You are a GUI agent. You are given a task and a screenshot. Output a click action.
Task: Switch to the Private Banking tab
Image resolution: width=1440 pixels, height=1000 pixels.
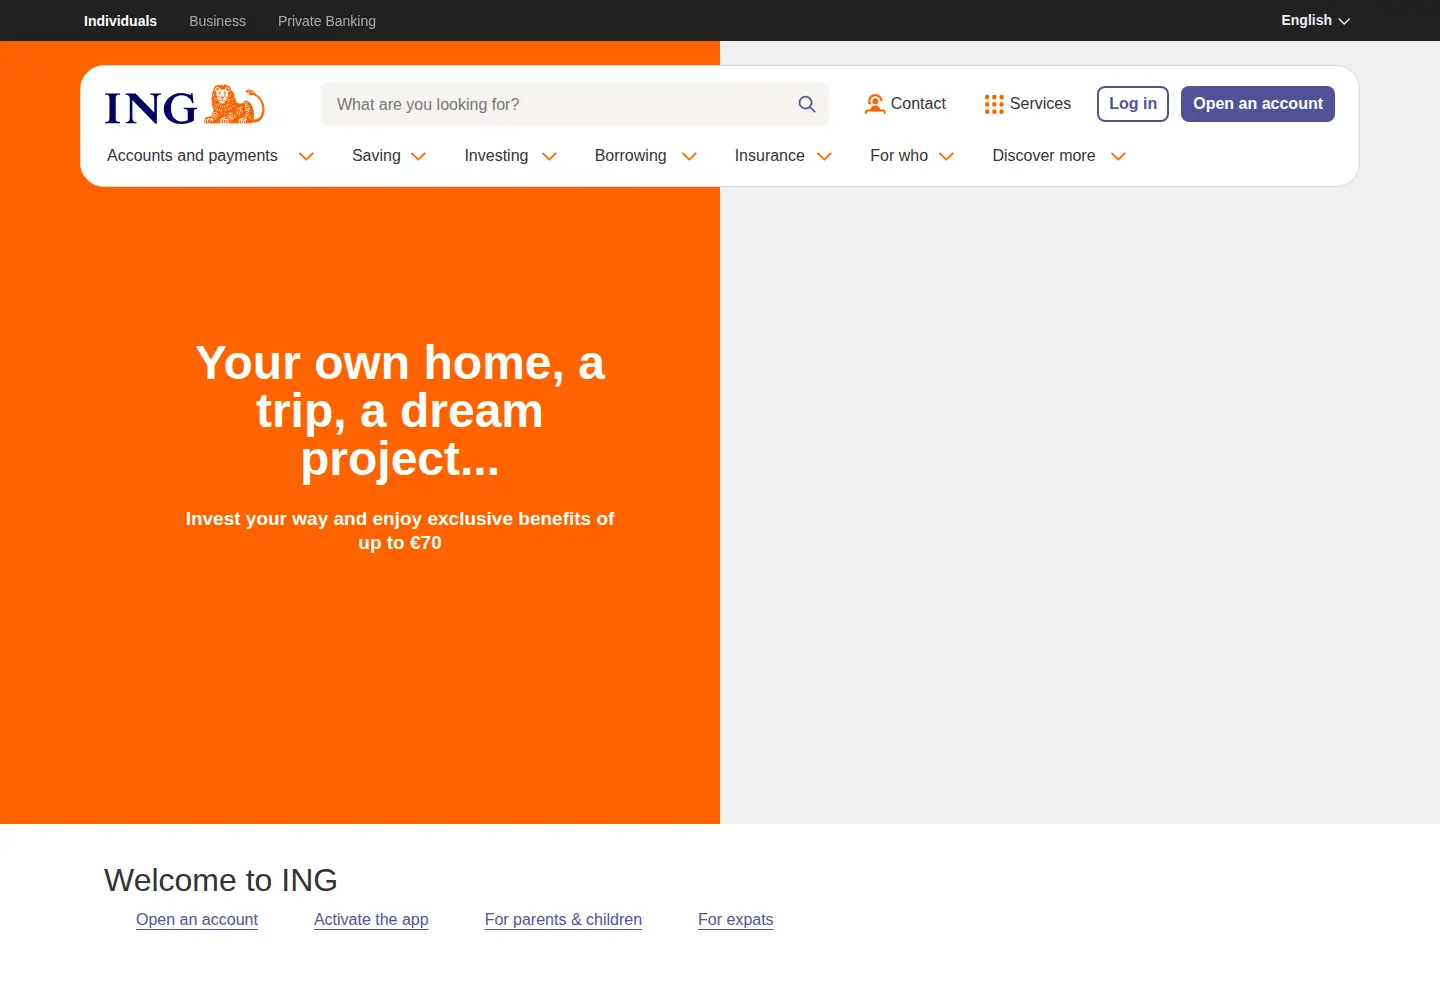(x=327, y=21)
